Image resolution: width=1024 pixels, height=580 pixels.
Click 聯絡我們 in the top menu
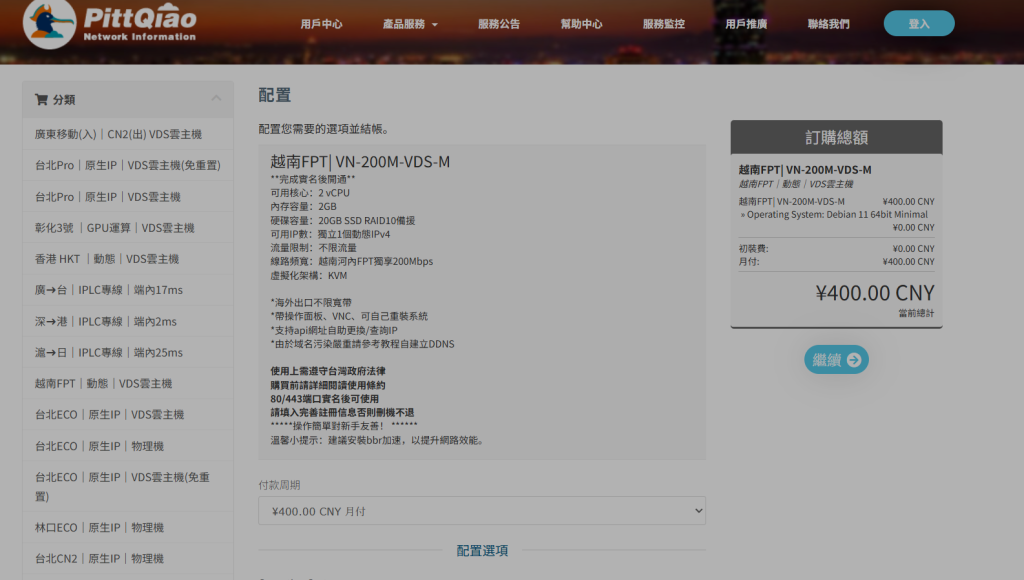[829, 24]
